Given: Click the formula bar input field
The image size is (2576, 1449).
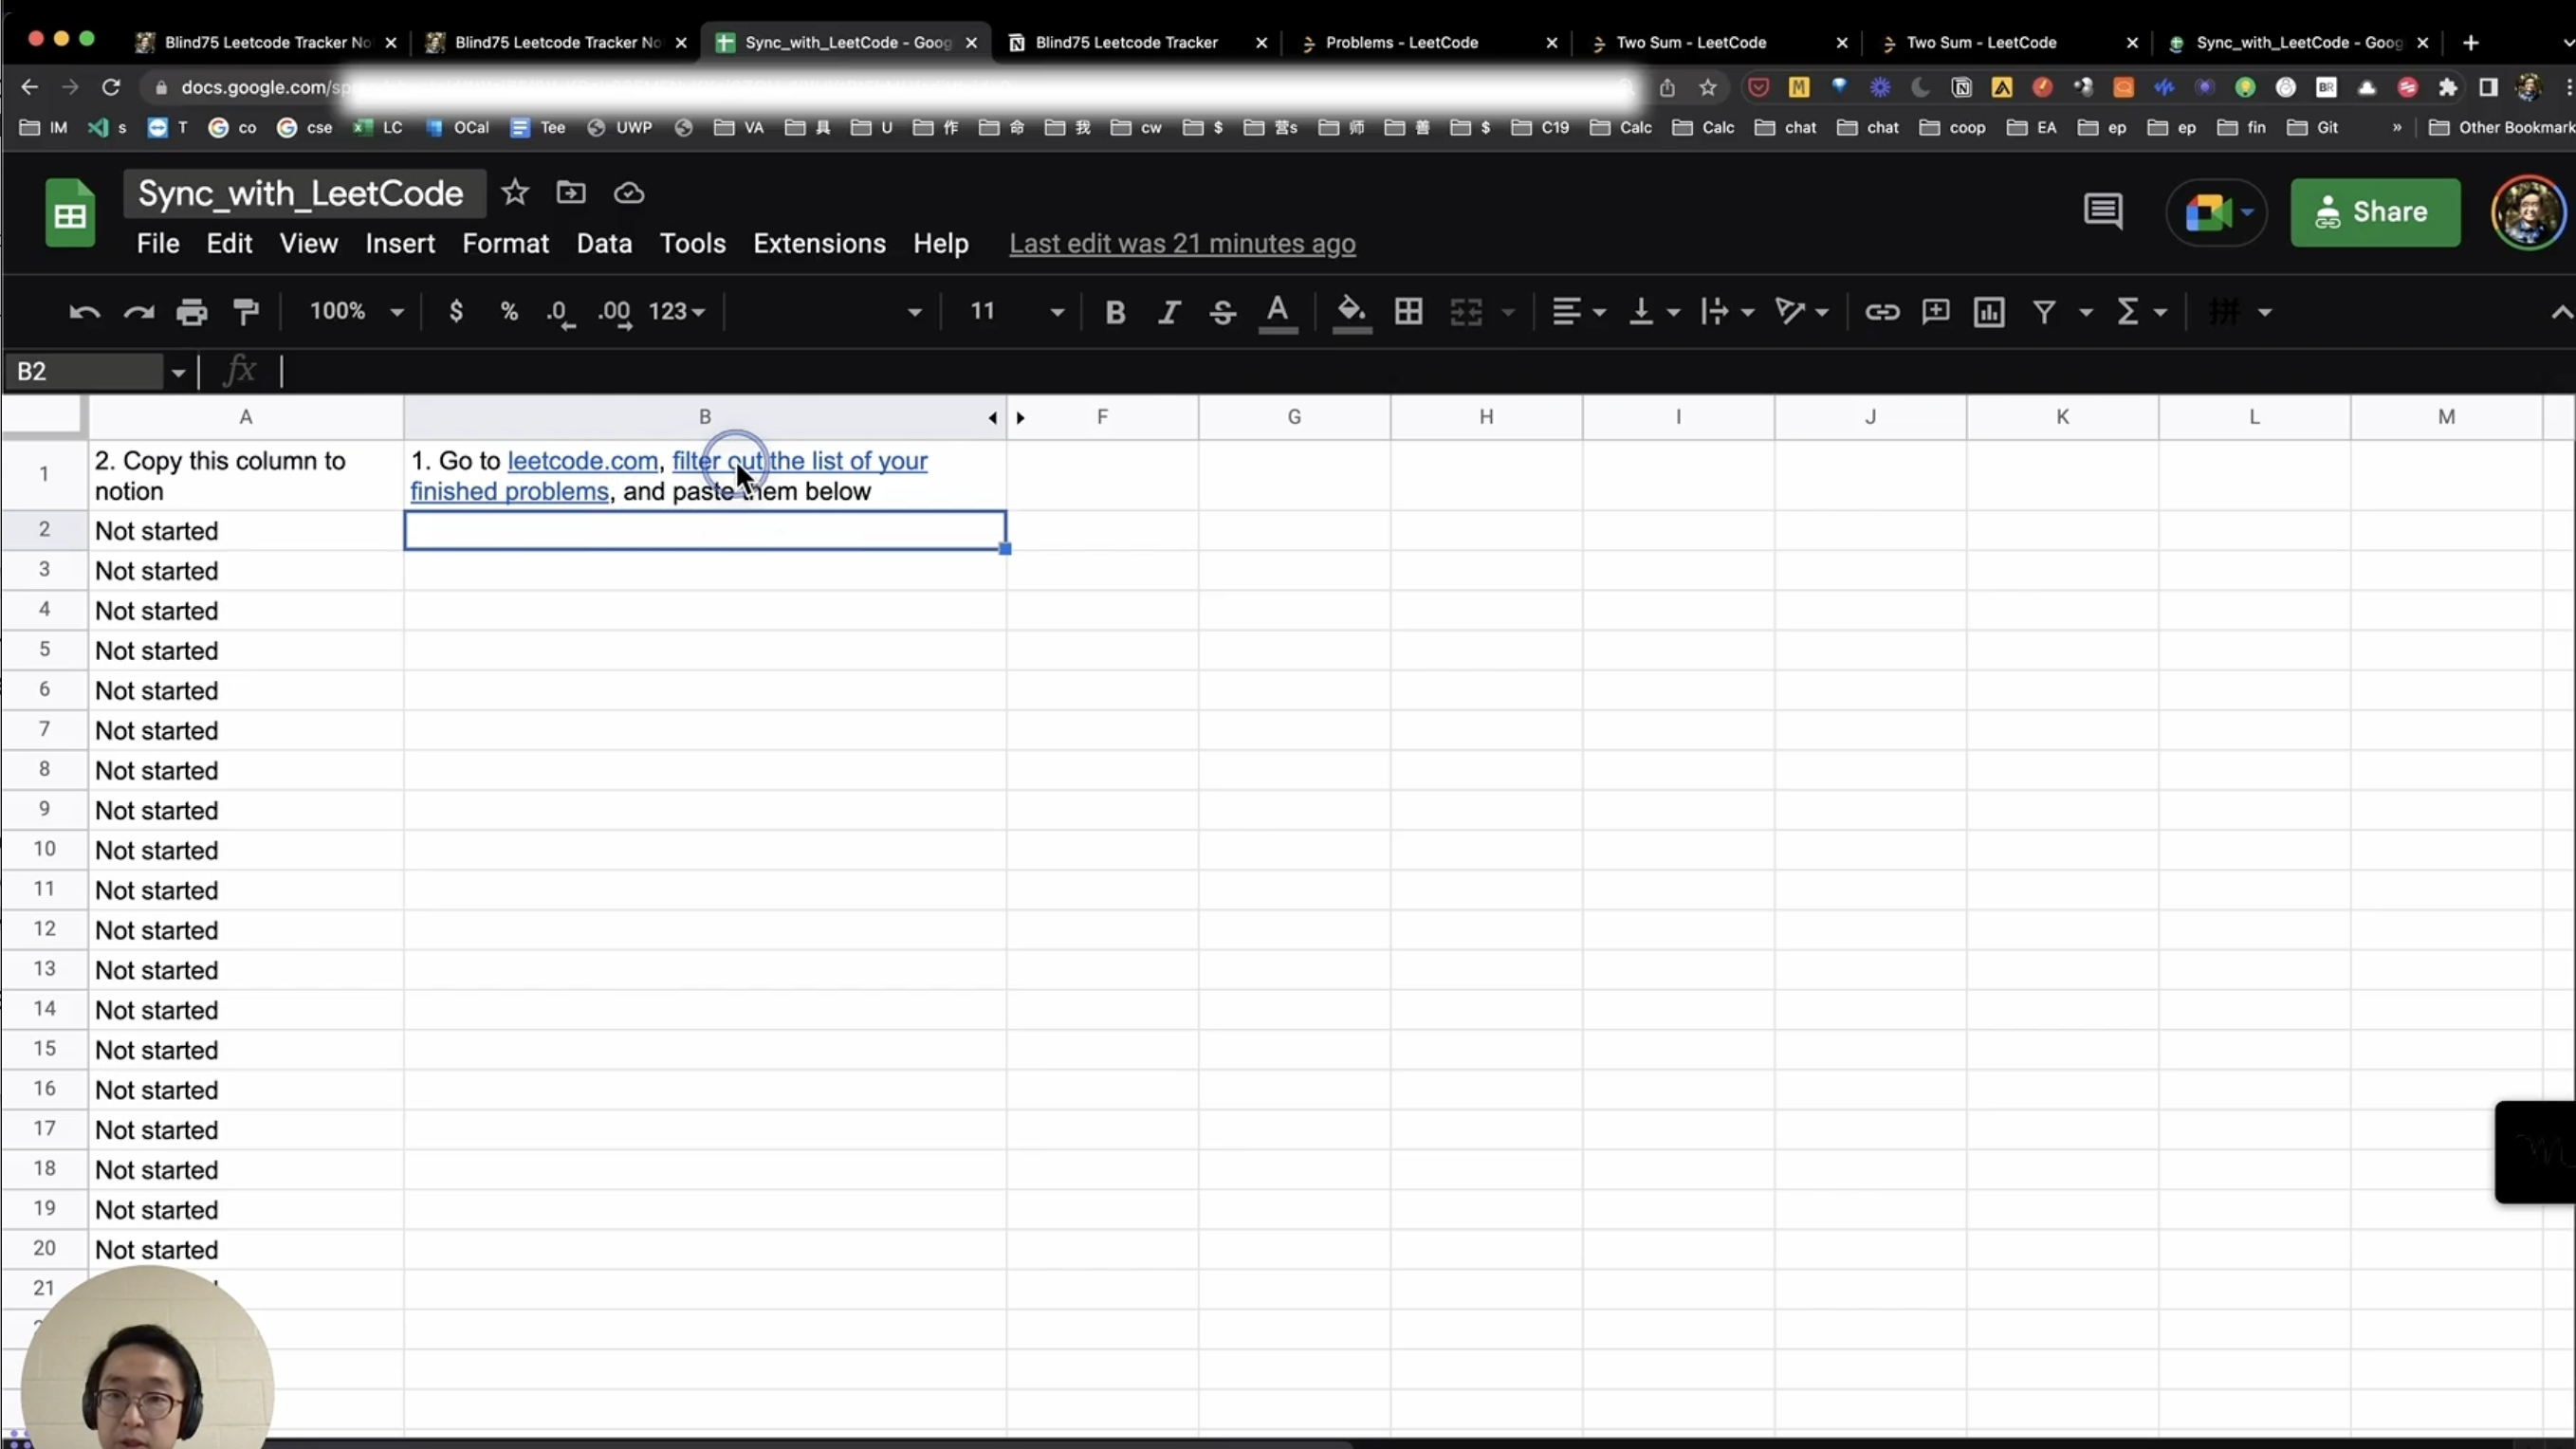Looking at the screenshot, I should 1200,371.
